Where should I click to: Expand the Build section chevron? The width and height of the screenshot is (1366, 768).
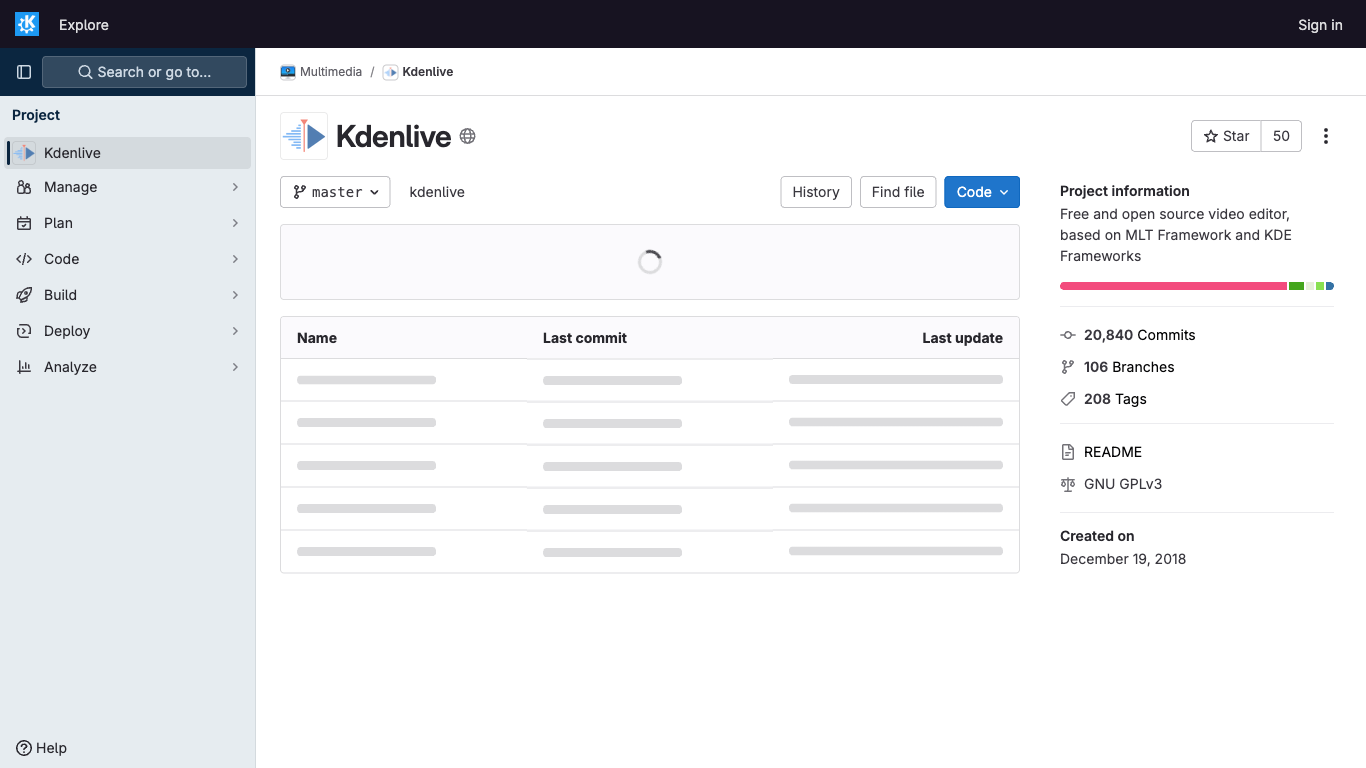235,295
